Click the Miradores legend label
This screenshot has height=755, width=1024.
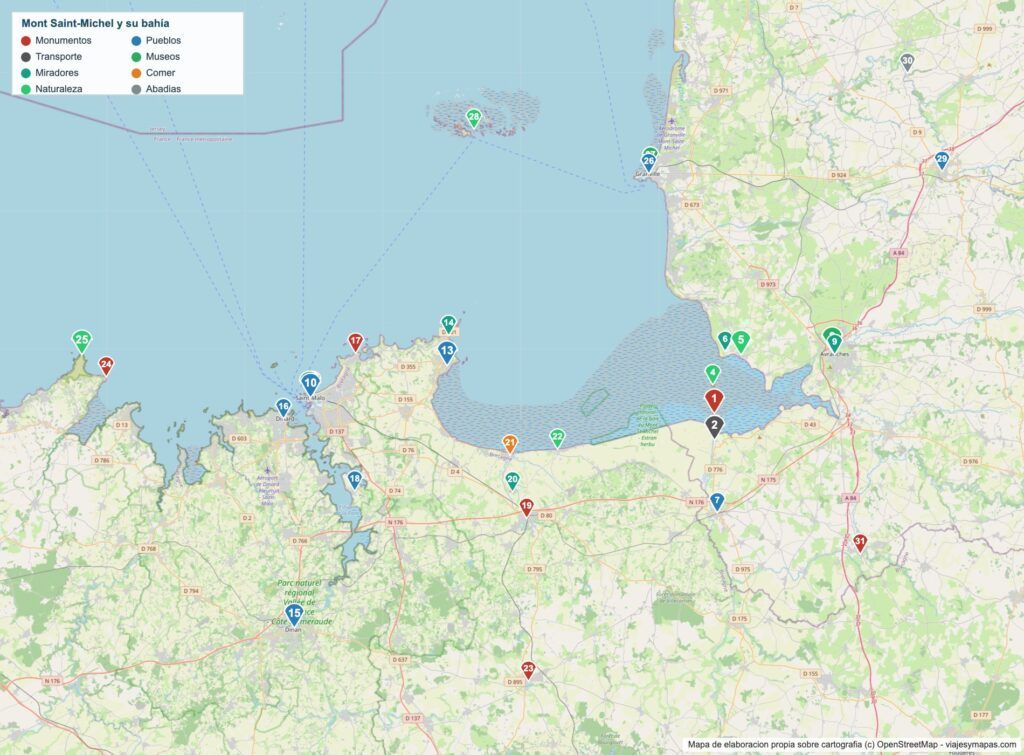tap(57, 72)
